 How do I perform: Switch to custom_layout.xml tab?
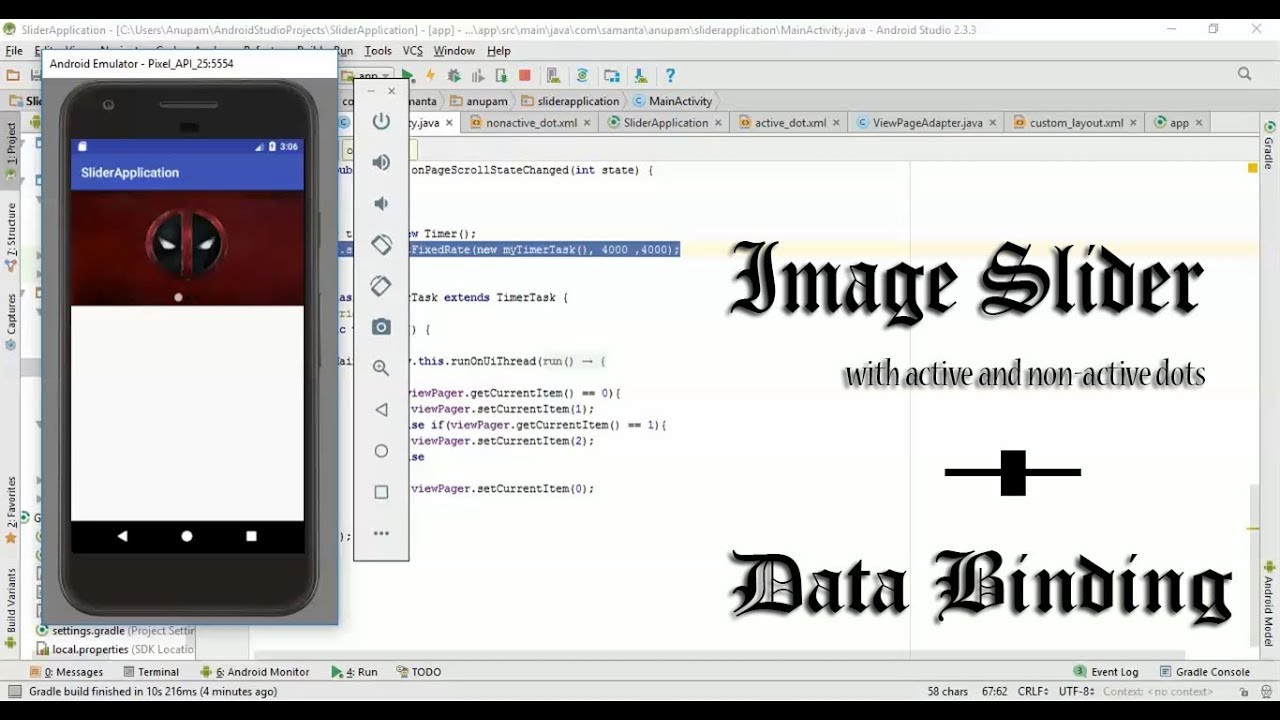click(1076, 123)
